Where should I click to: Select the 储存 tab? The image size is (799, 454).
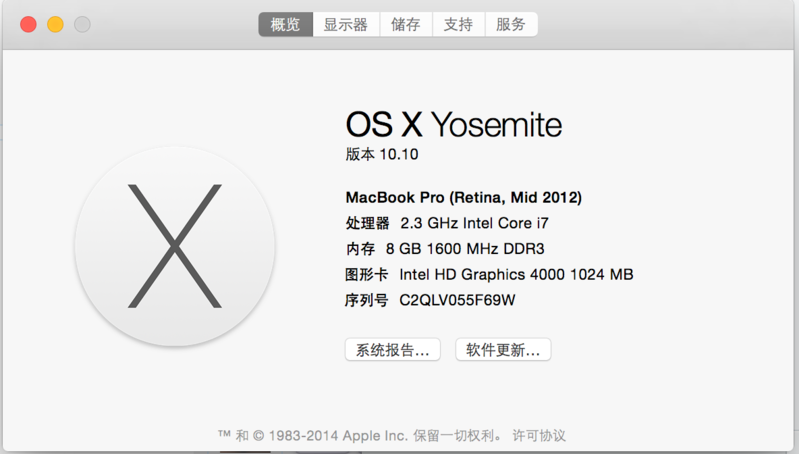[x=406, y=25]
